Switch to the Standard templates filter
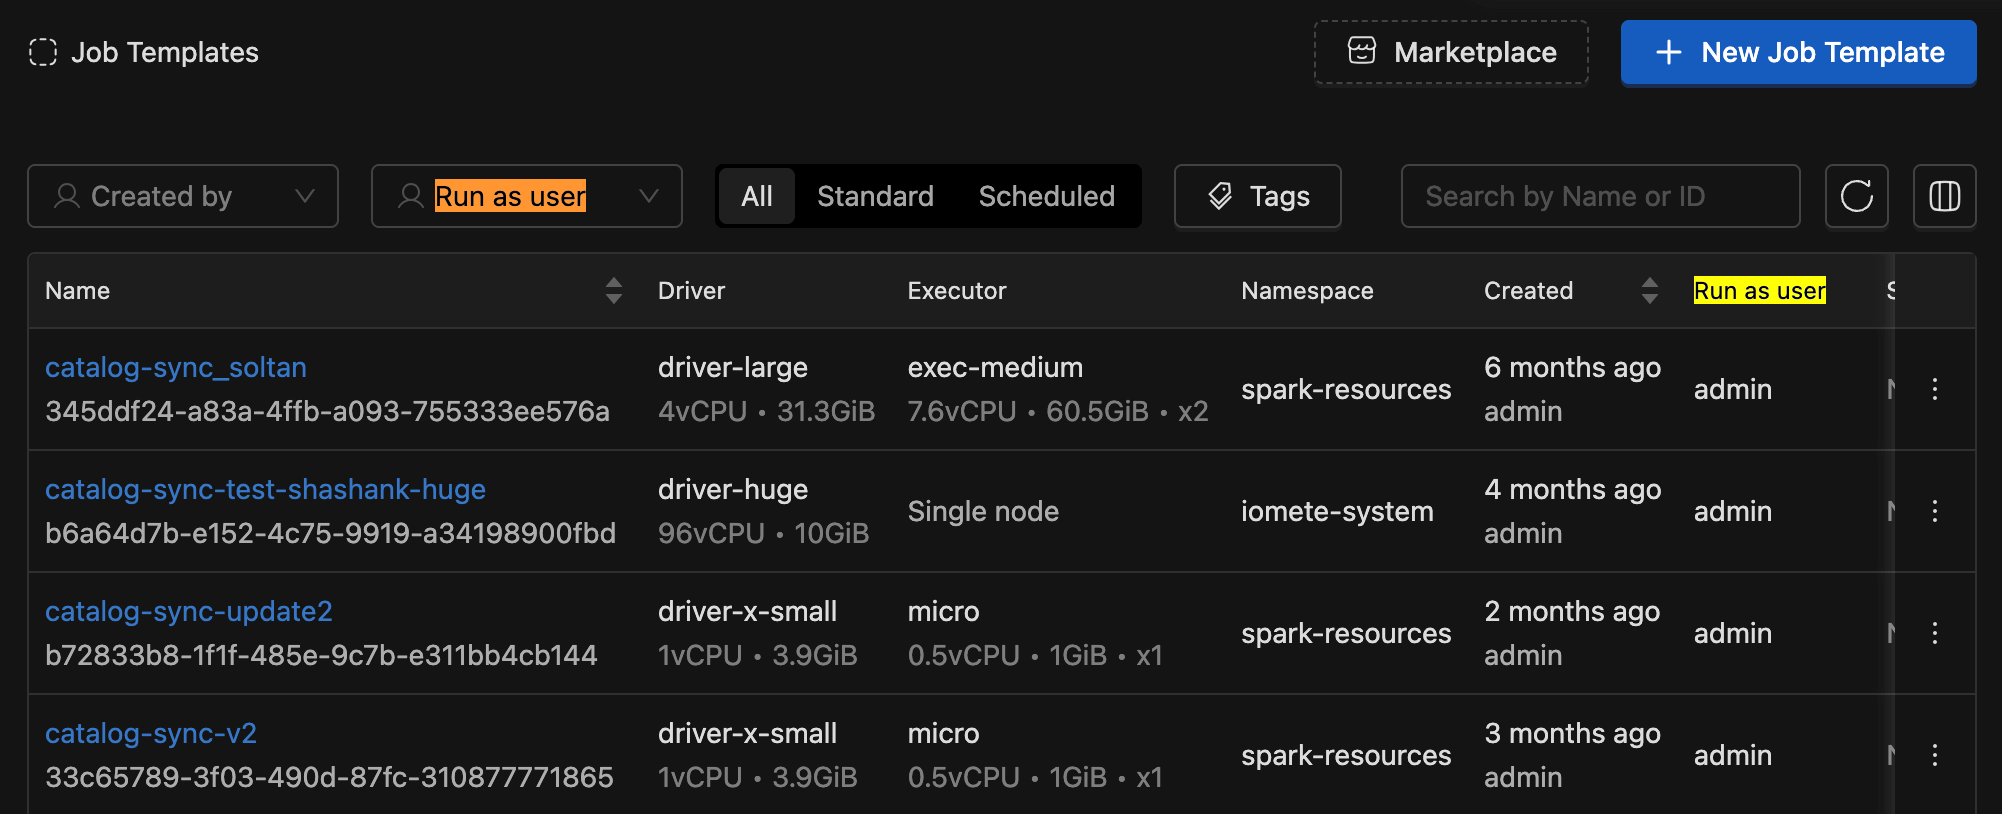 click(875, 196)
